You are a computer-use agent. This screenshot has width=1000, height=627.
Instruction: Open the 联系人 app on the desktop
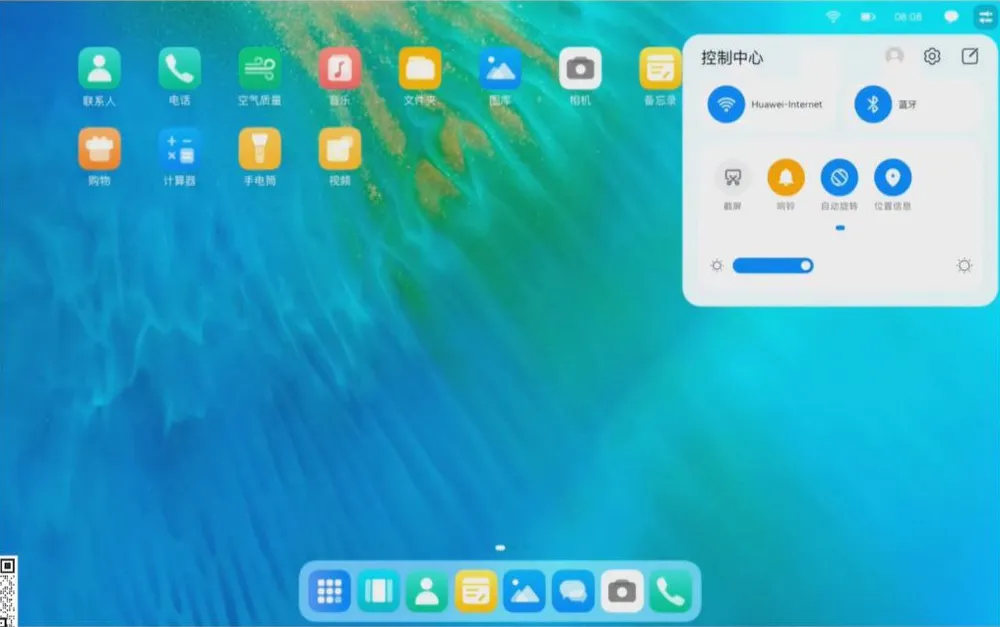[x=99, y=68]
